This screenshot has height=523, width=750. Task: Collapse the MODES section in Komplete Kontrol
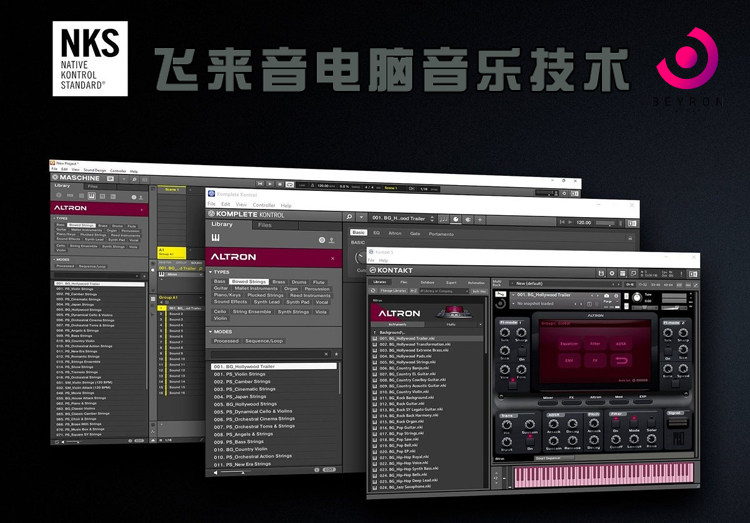pyautogui.click(x=210, y=331)
